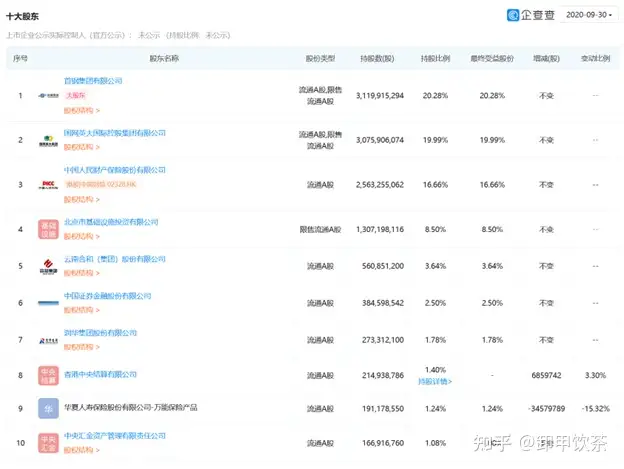The height and width of the screenshot is (469, 624).
Task: Click share count 384,598,542
Action: coord(383,303)
